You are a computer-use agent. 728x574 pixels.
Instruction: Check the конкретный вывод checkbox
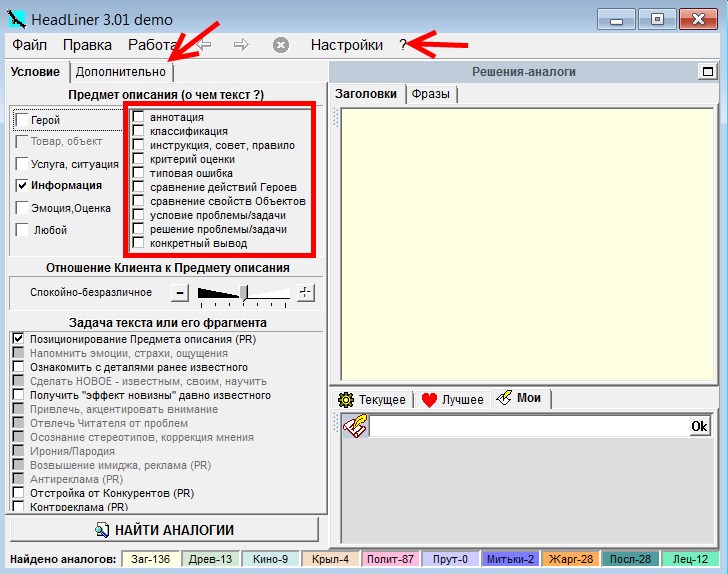(138, 242)
